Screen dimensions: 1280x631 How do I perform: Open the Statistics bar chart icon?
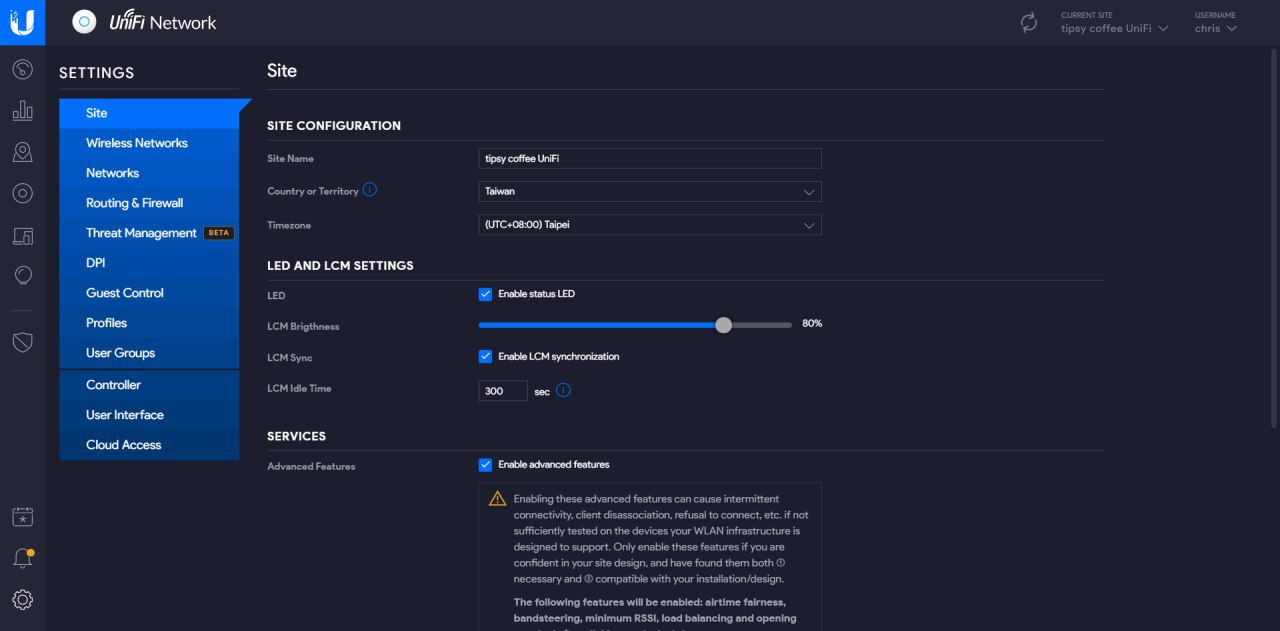(22, 111)
